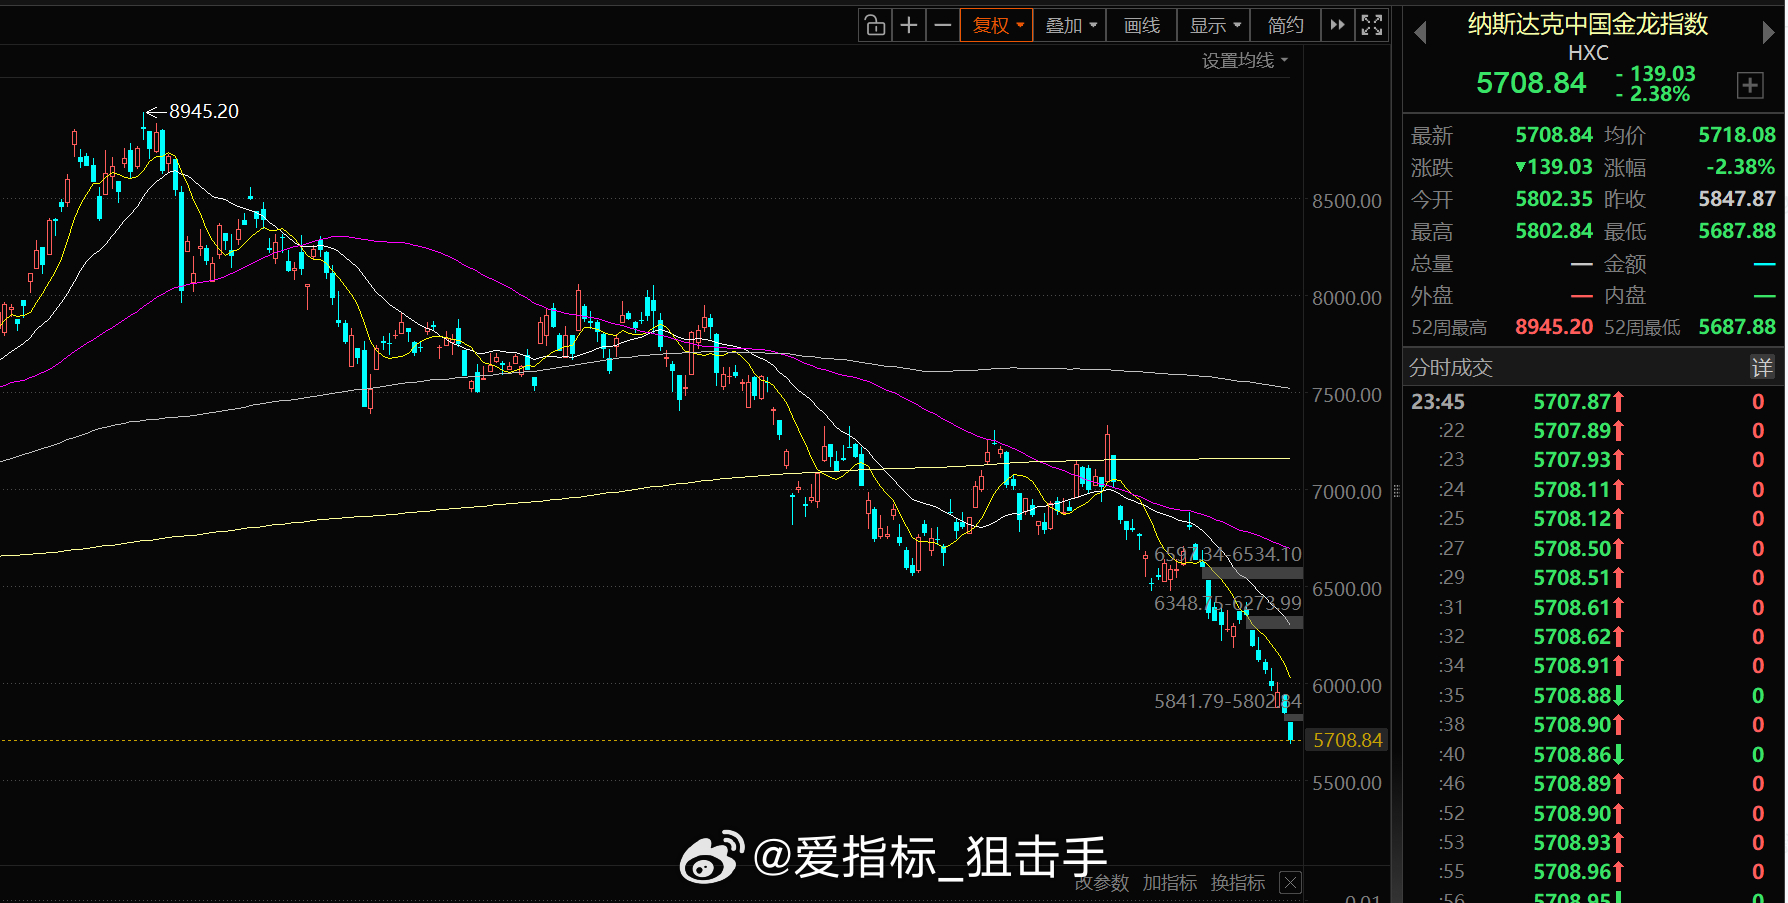Click the 7000.00 price axis label
This screenshot has height=903, width=1788.
coord(1347,492)
